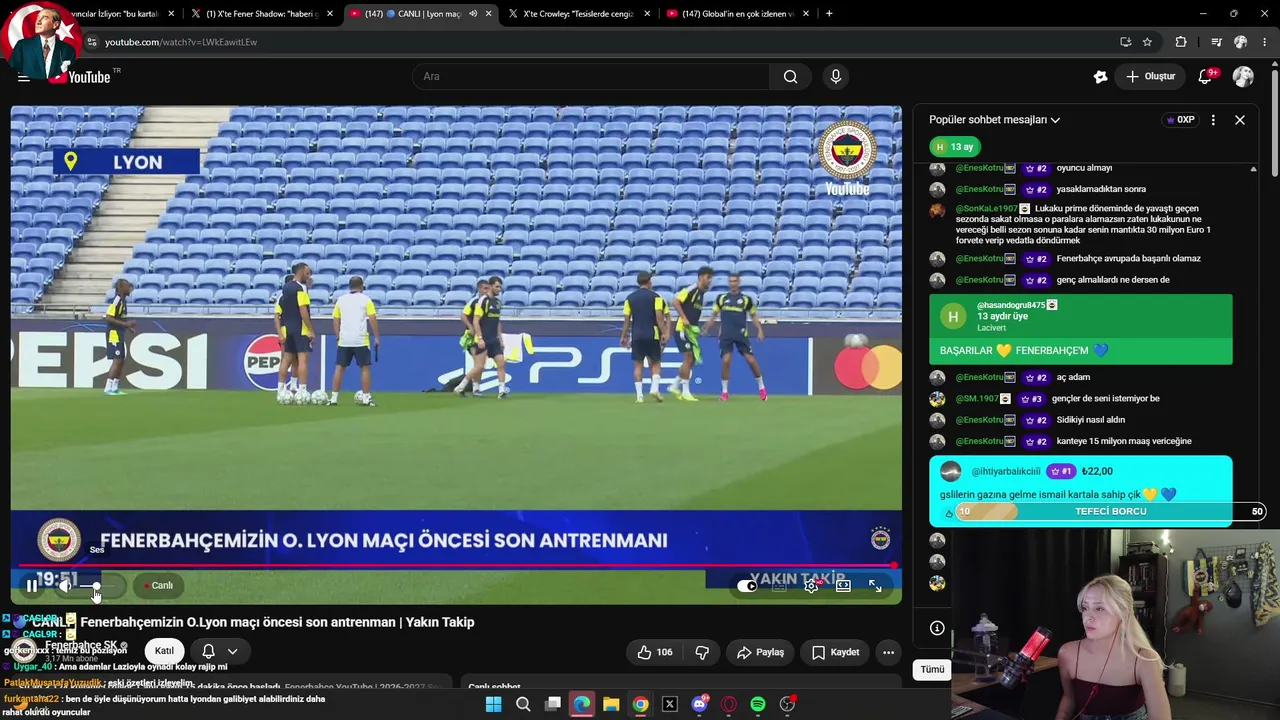This screenshot has width=1280, height=720.
Task: Dislike the video
Action: pyautogui.click(x=702, y=652)
